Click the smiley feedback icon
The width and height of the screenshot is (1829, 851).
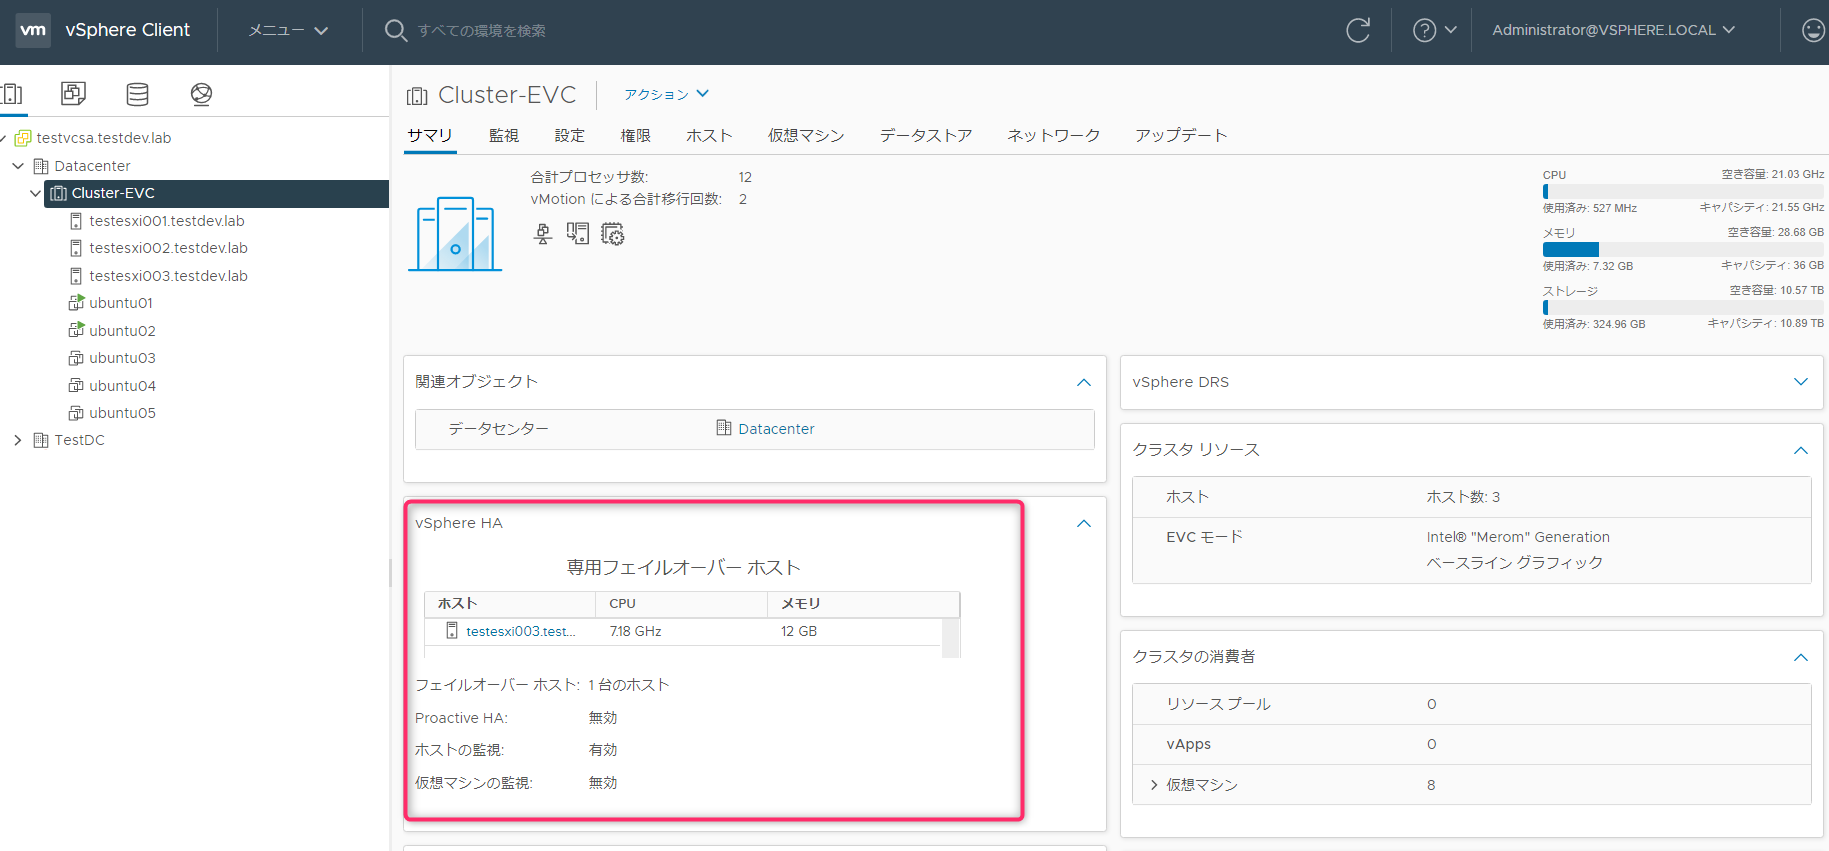tap(1813, 31)
